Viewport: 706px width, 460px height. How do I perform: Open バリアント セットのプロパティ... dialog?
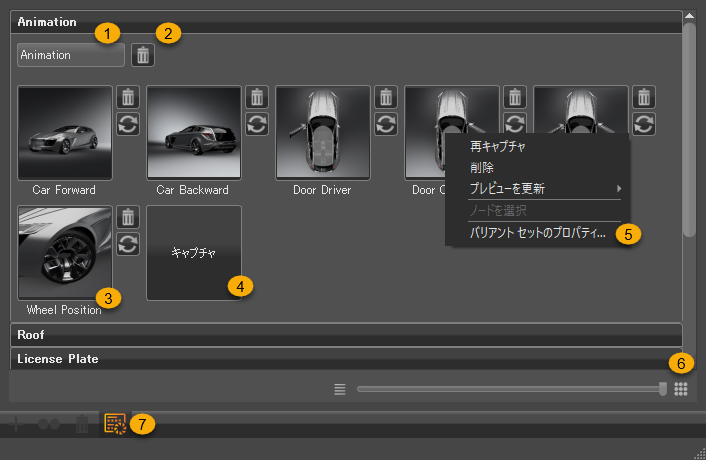click(x=537, y=233)
